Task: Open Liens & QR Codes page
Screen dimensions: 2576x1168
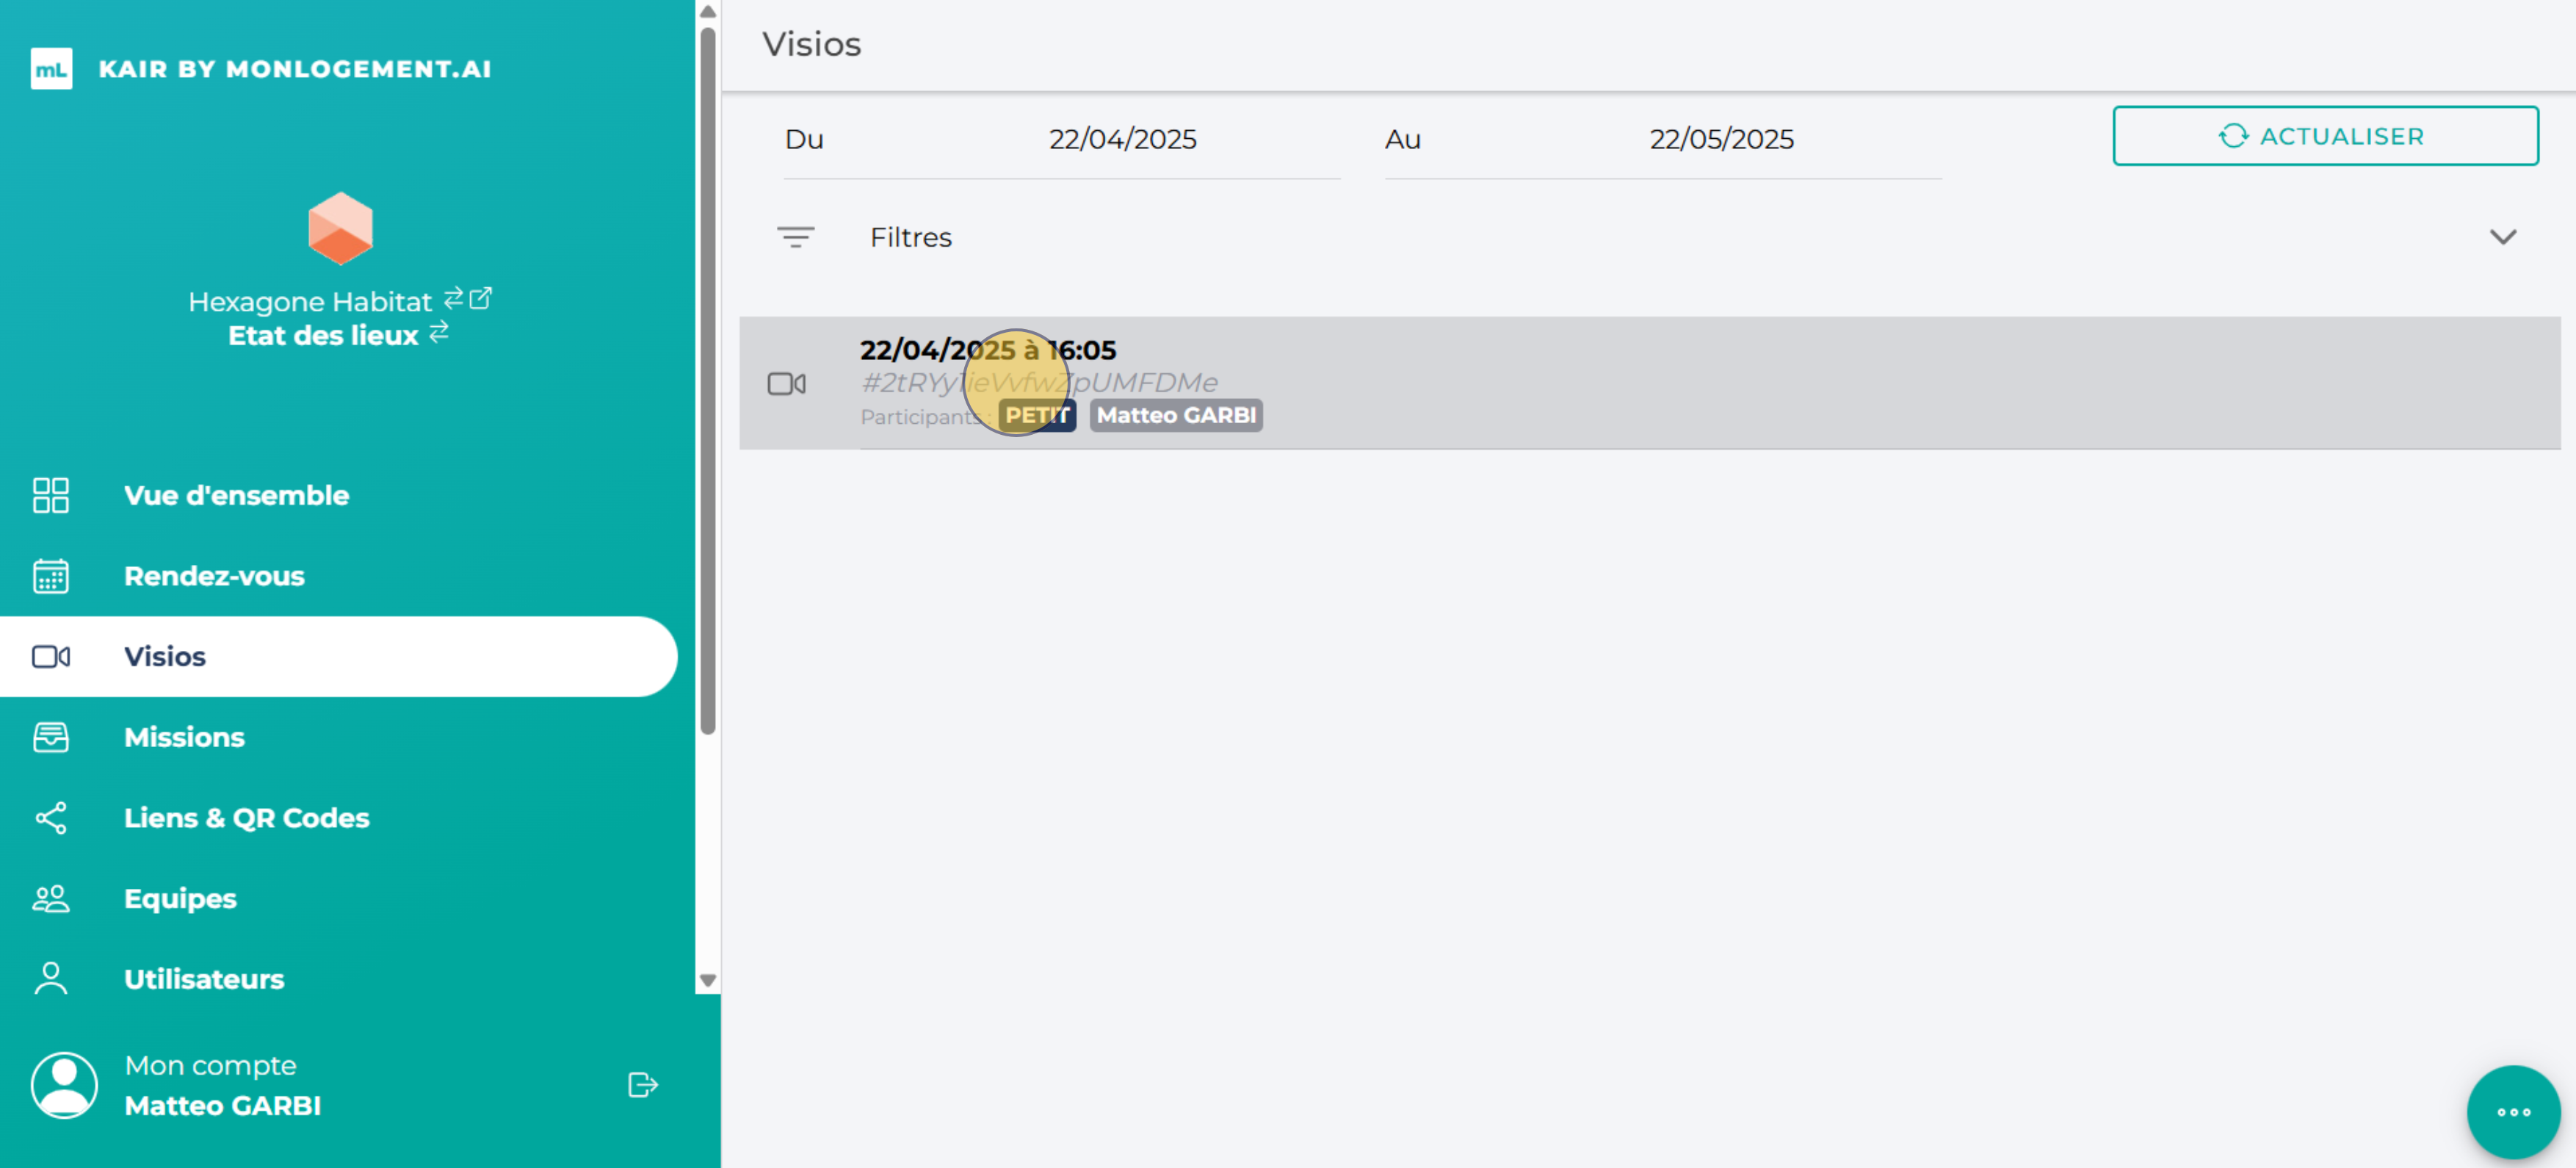Action: coord(246,818)
